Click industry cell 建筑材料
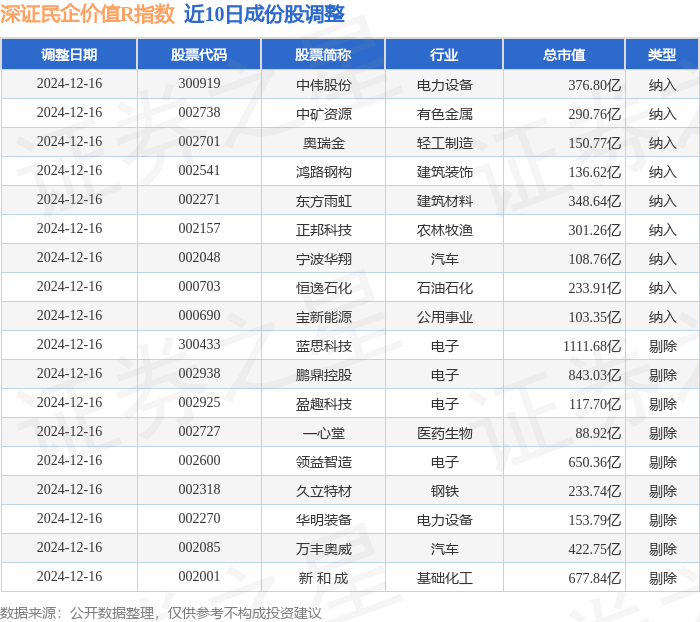The width and height of the screenshot is (700, 622). 445,201
